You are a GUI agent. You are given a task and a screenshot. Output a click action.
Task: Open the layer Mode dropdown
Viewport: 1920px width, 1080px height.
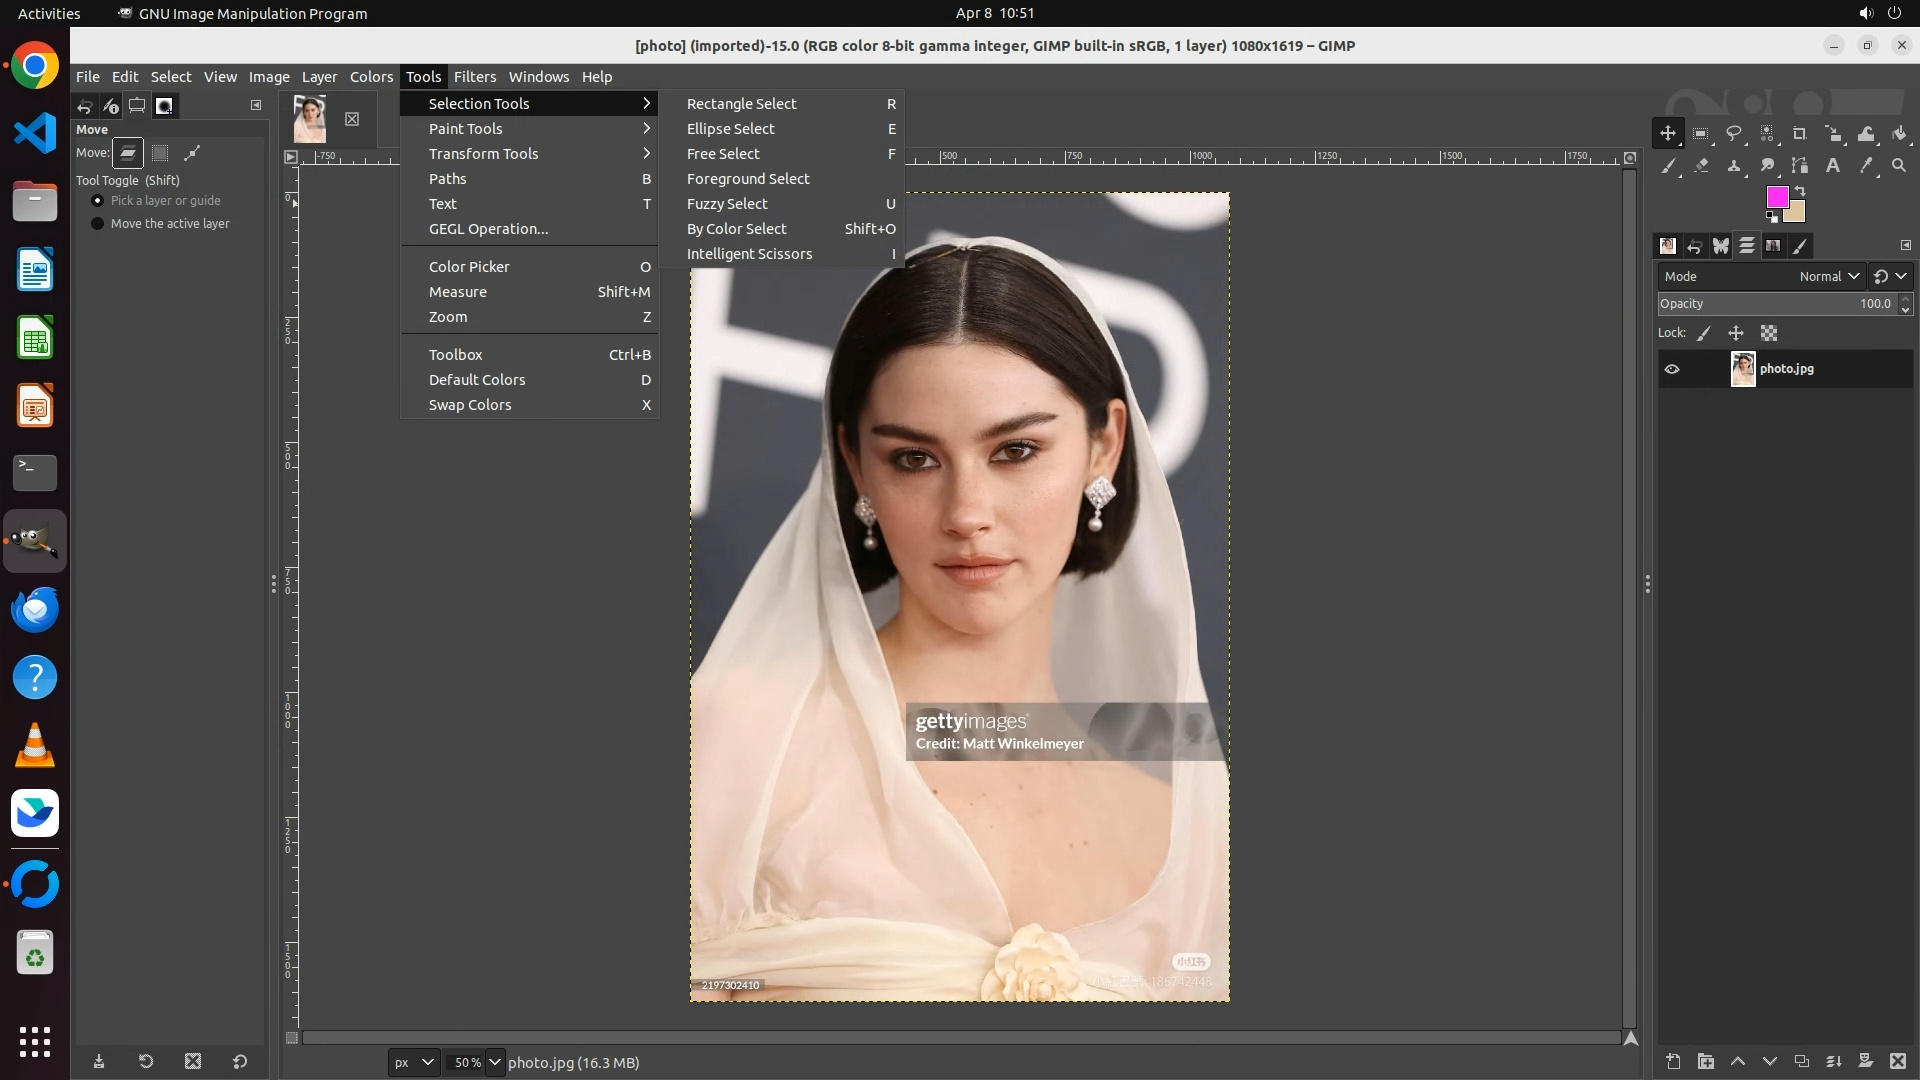coord(1828,277)
